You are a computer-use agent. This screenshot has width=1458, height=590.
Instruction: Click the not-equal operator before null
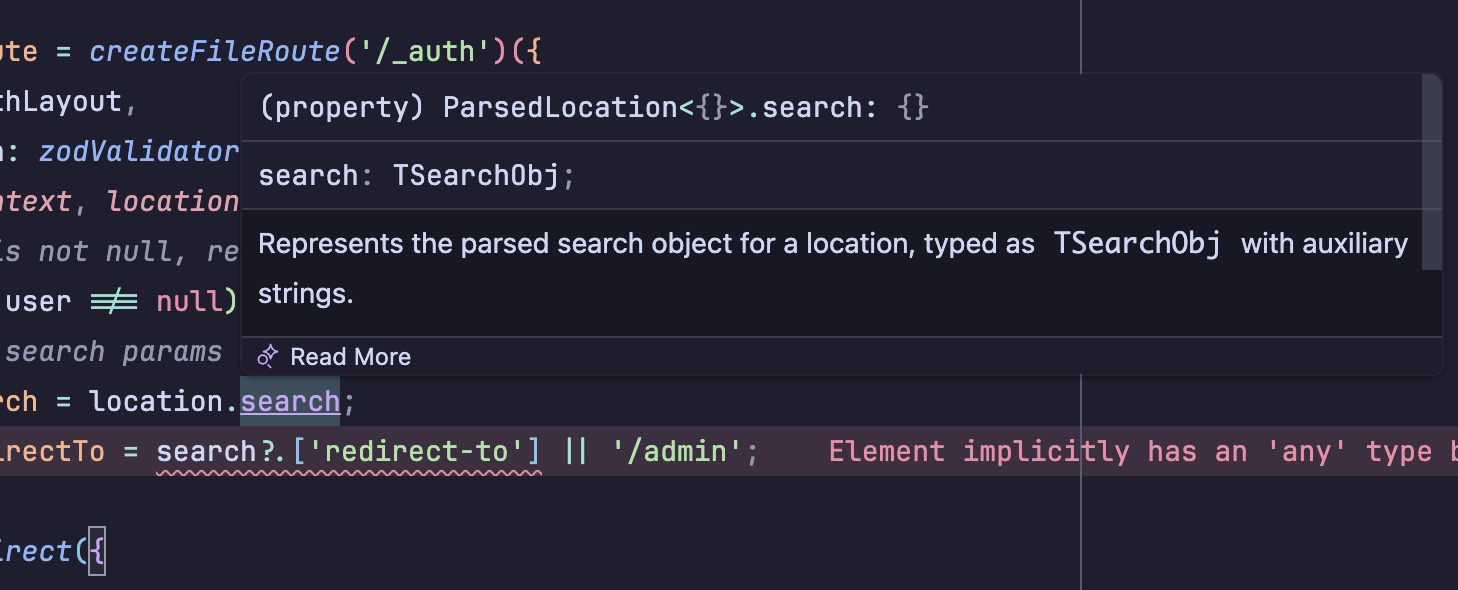(x=114, y=302)
